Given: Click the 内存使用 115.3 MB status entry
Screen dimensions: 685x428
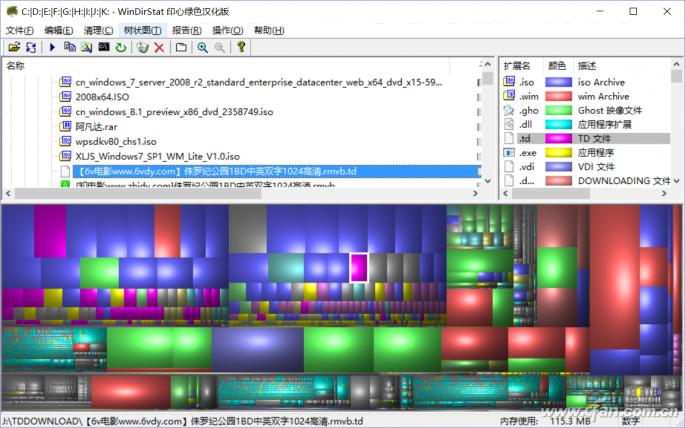Looking at the screenshot, I should pos(543,421).
